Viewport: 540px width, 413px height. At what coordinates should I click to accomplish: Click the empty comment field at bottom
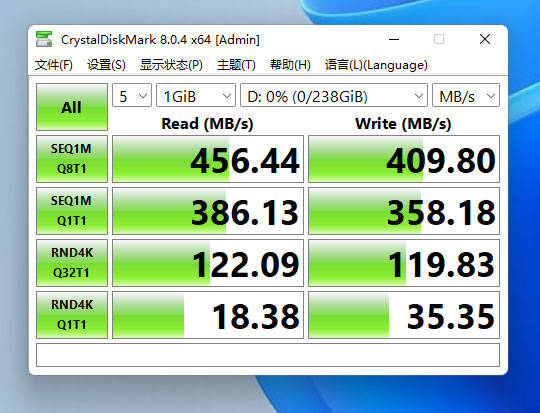[x=268, y=355]
